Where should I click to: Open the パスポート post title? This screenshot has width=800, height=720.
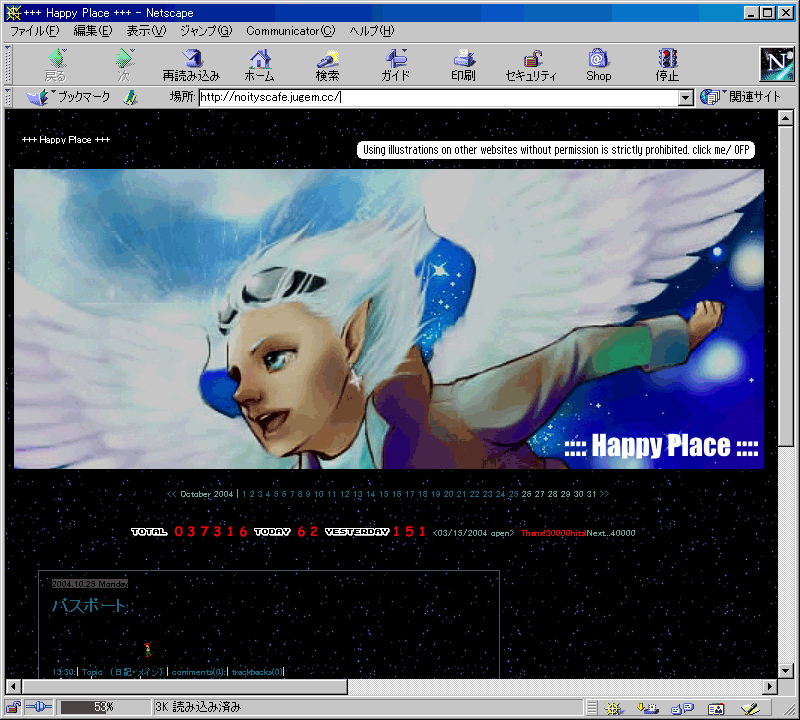(x=88, y=606)
